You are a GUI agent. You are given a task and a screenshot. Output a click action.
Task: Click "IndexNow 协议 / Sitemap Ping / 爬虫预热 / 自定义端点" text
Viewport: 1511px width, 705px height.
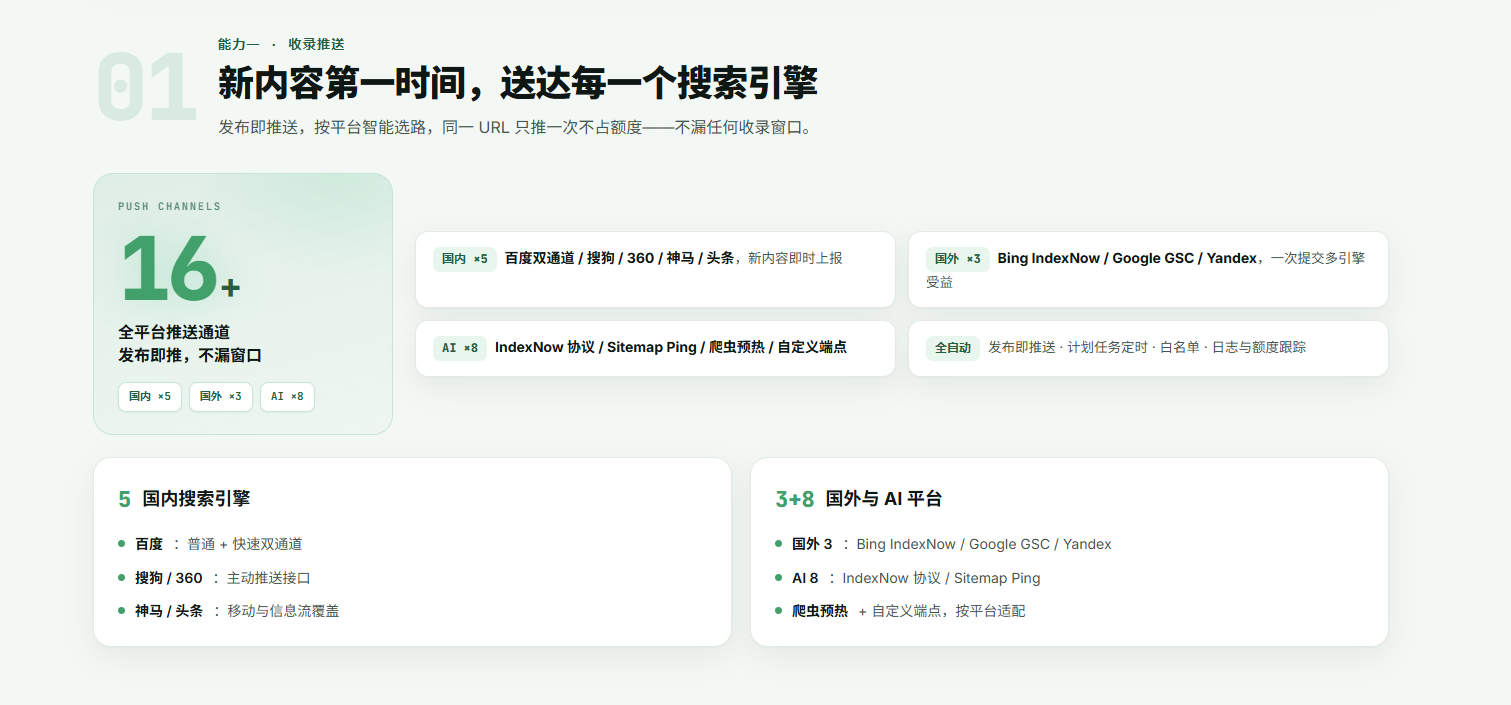pos(671,347)
